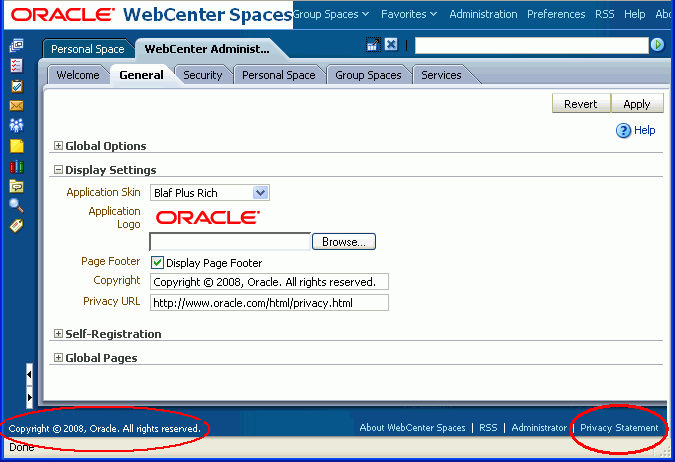Open the Welcome subtab
The height and width of the screenshot is (462, 675).
[78, 75]
